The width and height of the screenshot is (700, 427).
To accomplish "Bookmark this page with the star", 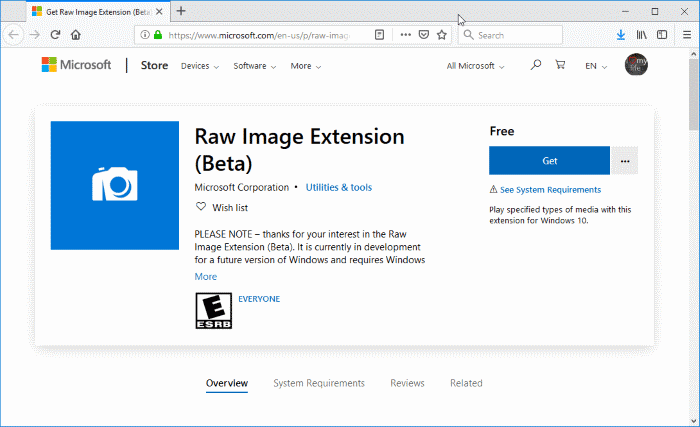I will [x=442, y=35].
